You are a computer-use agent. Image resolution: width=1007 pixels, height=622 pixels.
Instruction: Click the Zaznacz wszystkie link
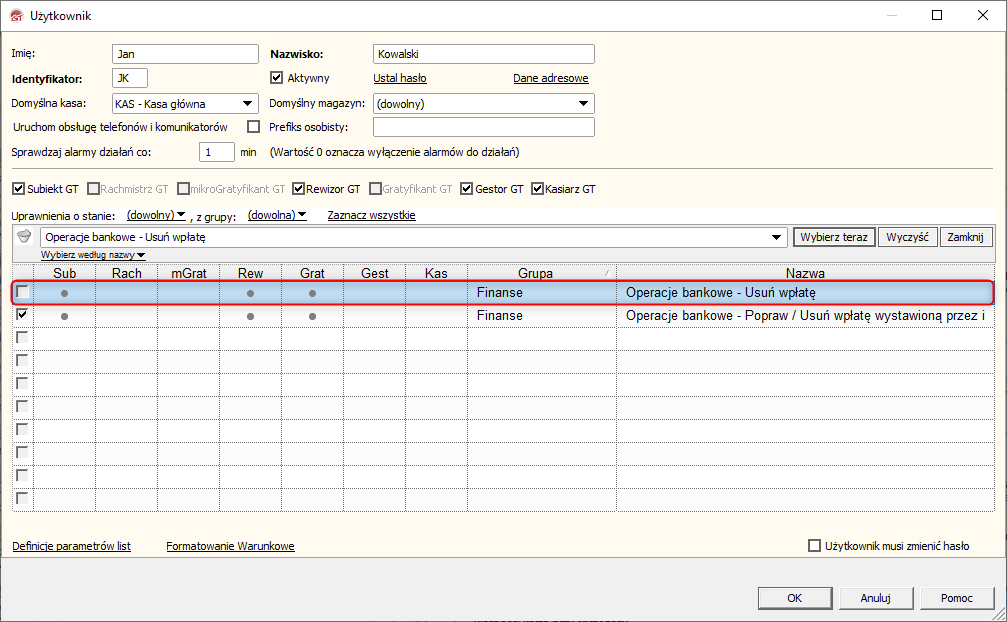371,215
